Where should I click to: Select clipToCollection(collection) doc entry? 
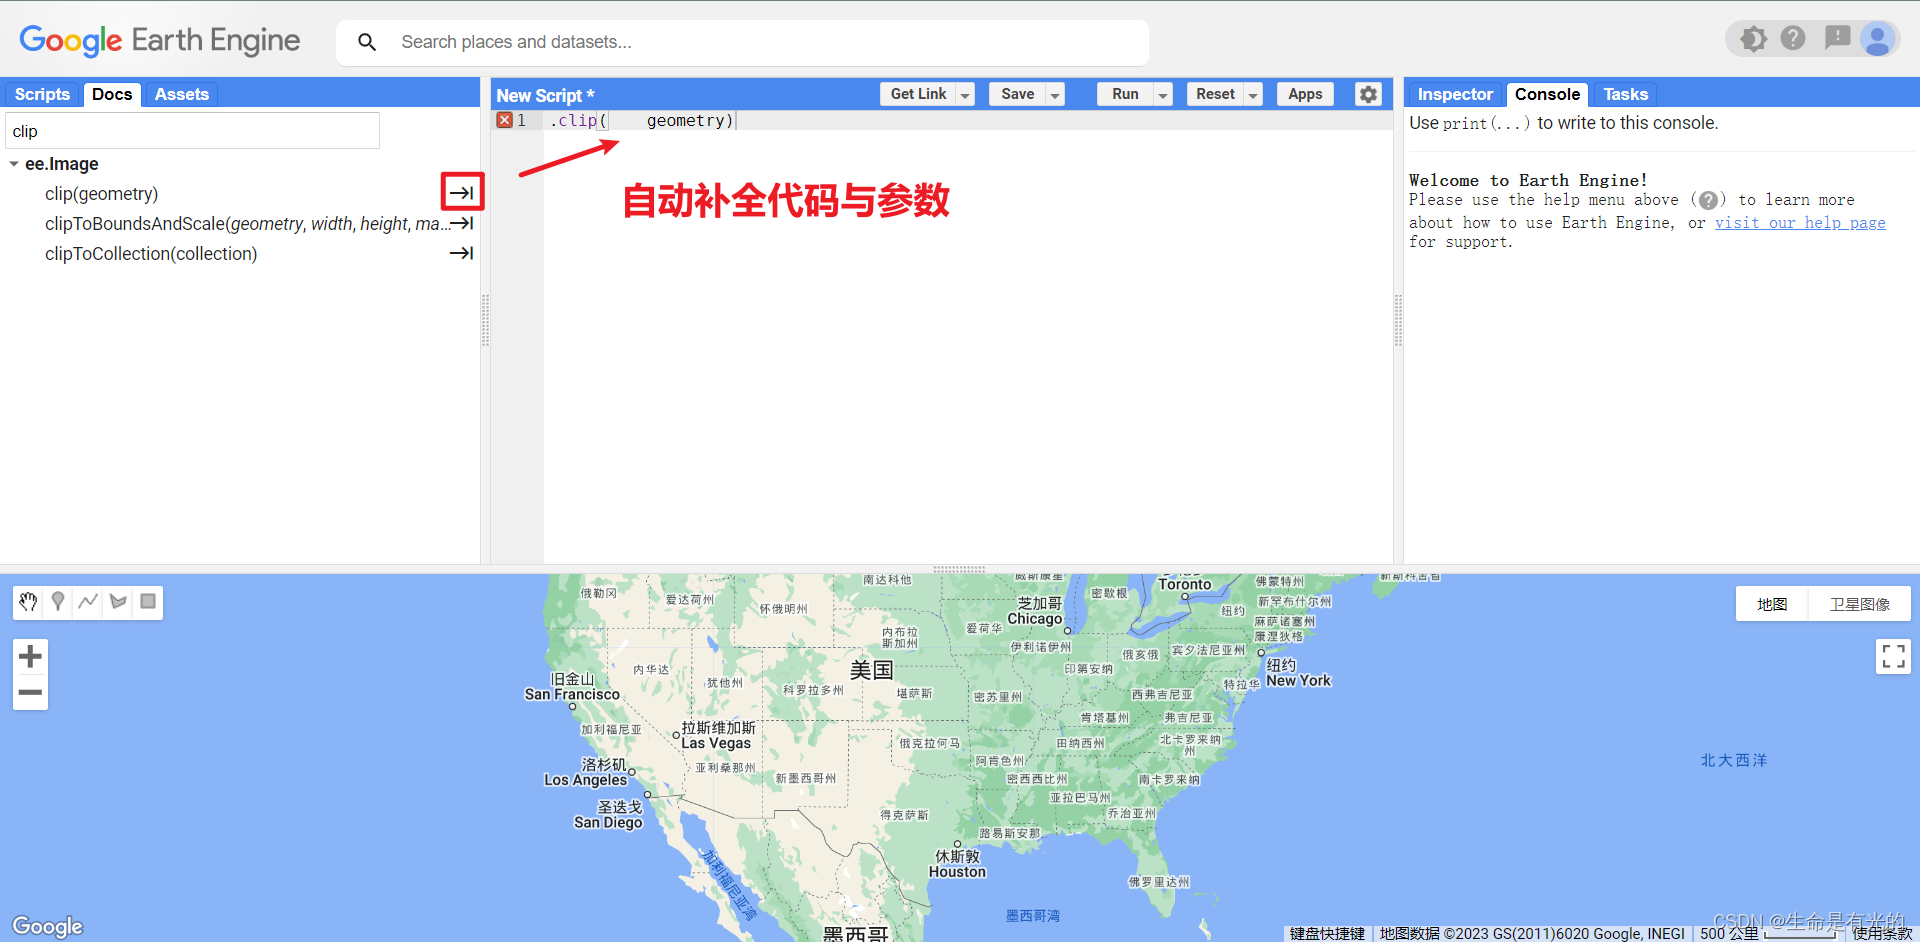tap(151, 253)
